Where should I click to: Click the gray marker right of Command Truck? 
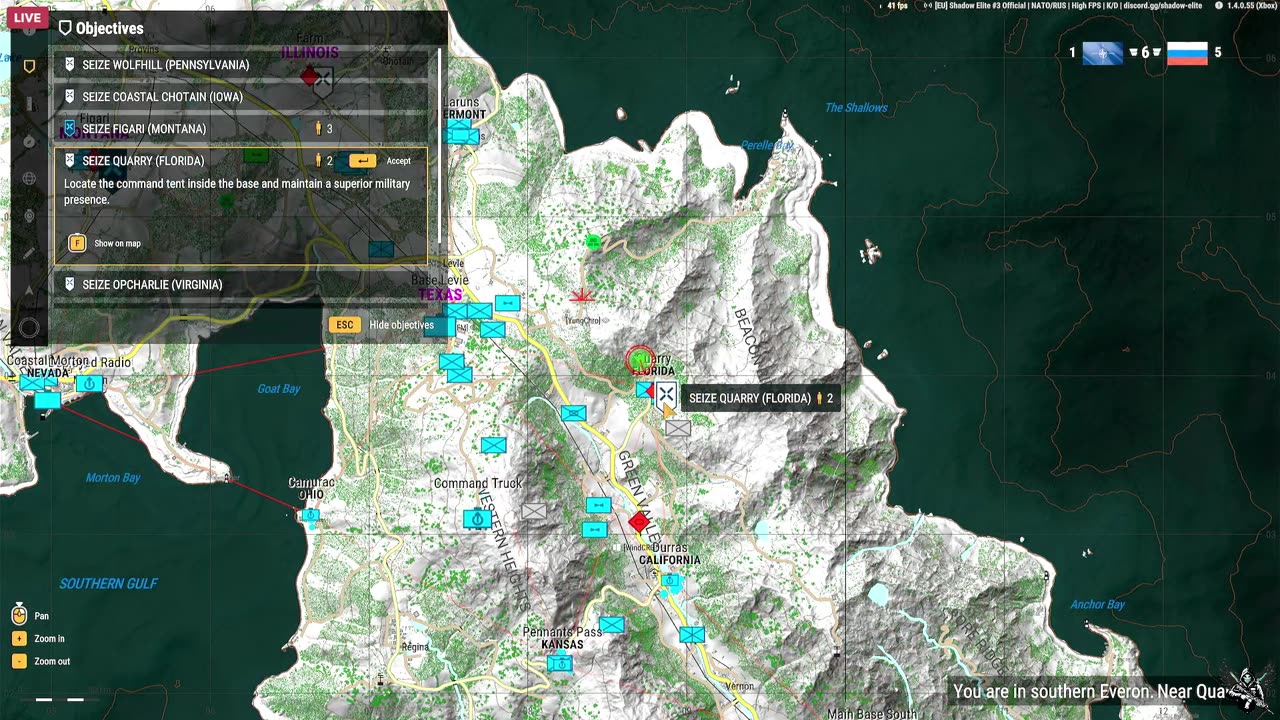click(534, 512)
